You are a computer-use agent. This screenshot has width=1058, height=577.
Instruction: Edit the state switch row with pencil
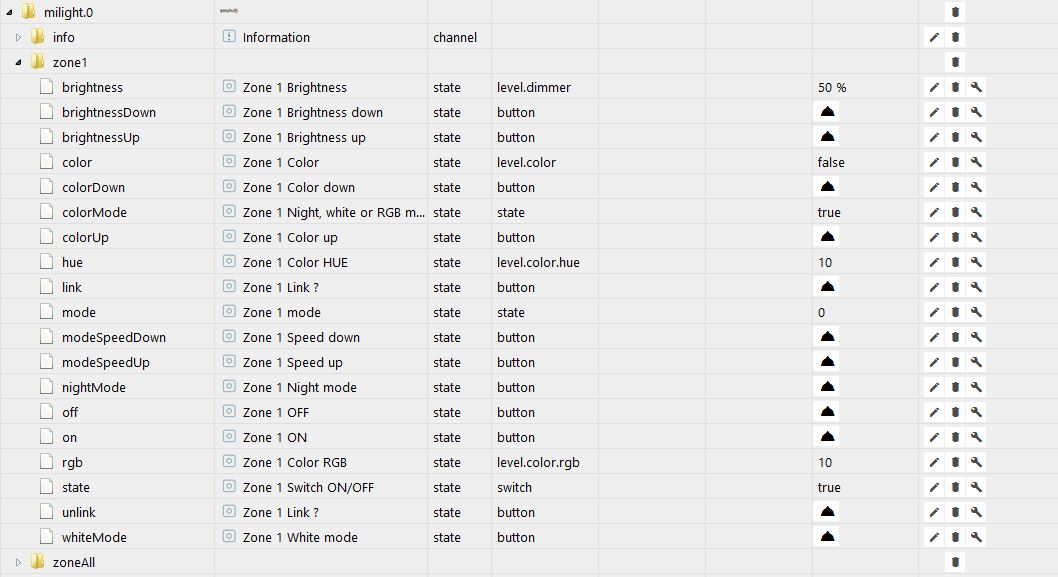[934, 487]
